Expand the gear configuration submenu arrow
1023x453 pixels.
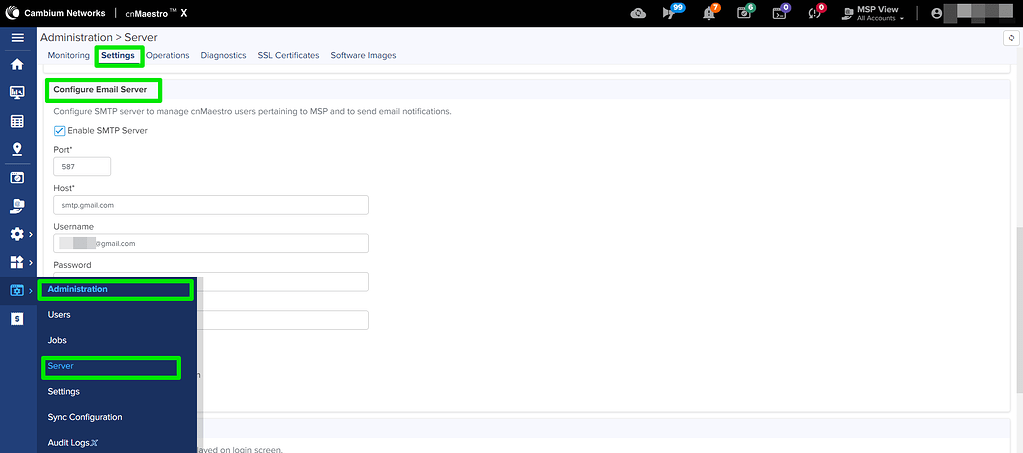(31, 234)
